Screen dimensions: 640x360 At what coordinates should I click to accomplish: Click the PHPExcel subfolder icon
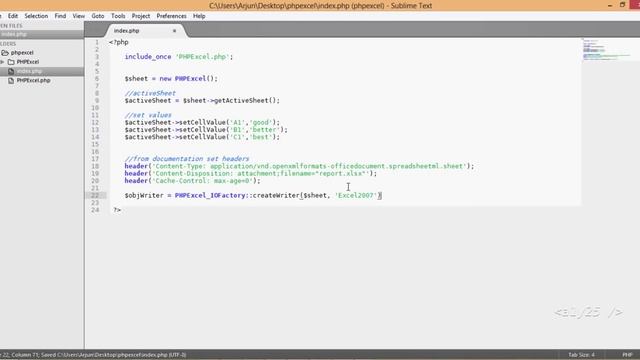[11, 62]
